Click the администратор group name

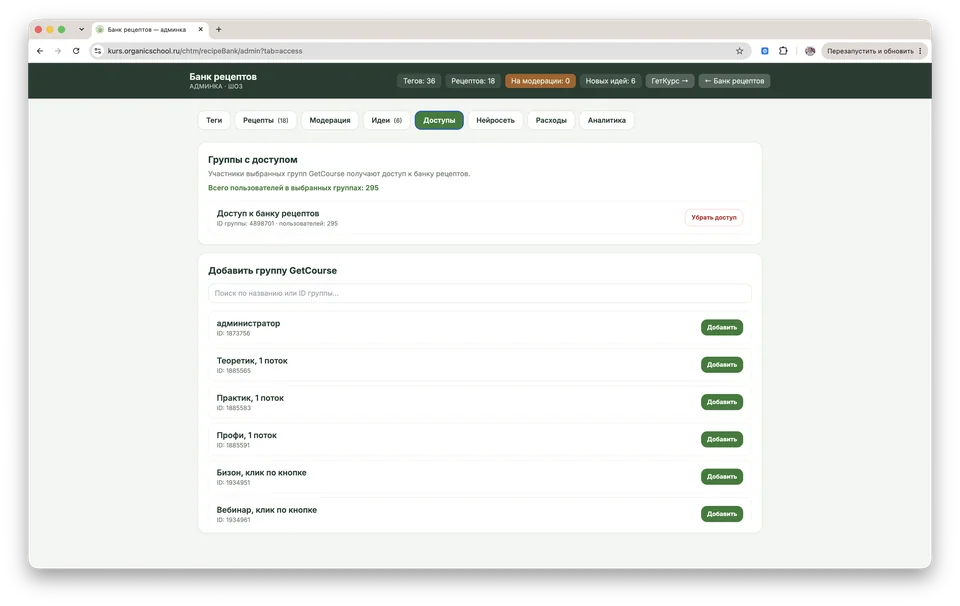248,323
